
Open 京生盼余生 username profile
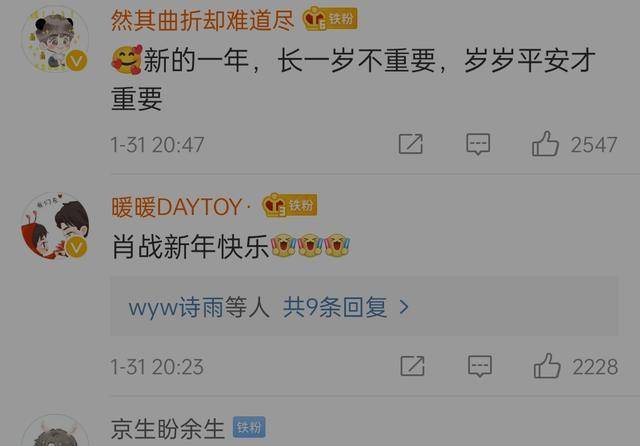pos(168,429)
